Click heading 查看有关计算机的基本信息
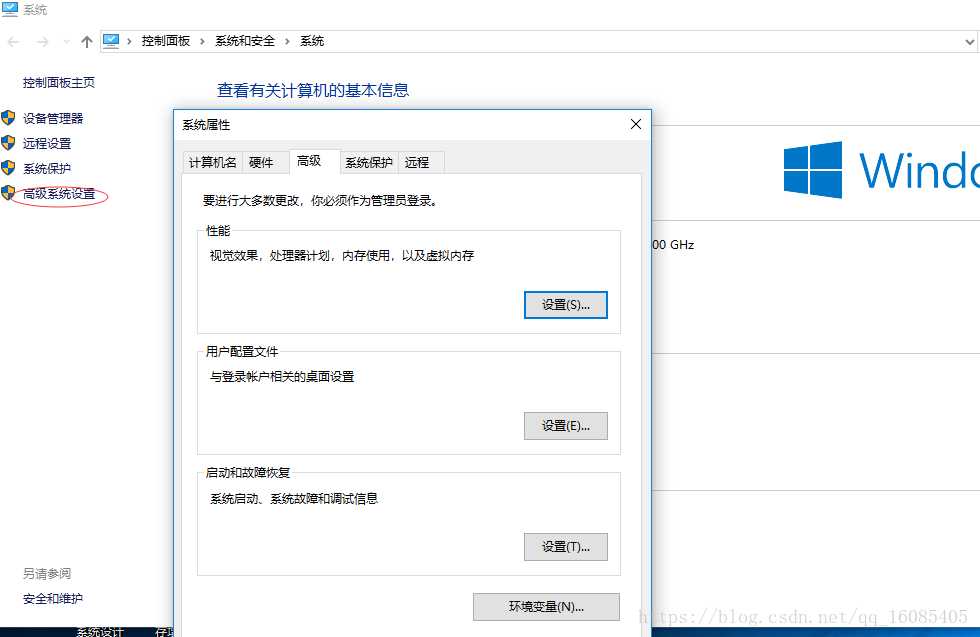This screenshot has width=980, height=637. tap(312, 91)
